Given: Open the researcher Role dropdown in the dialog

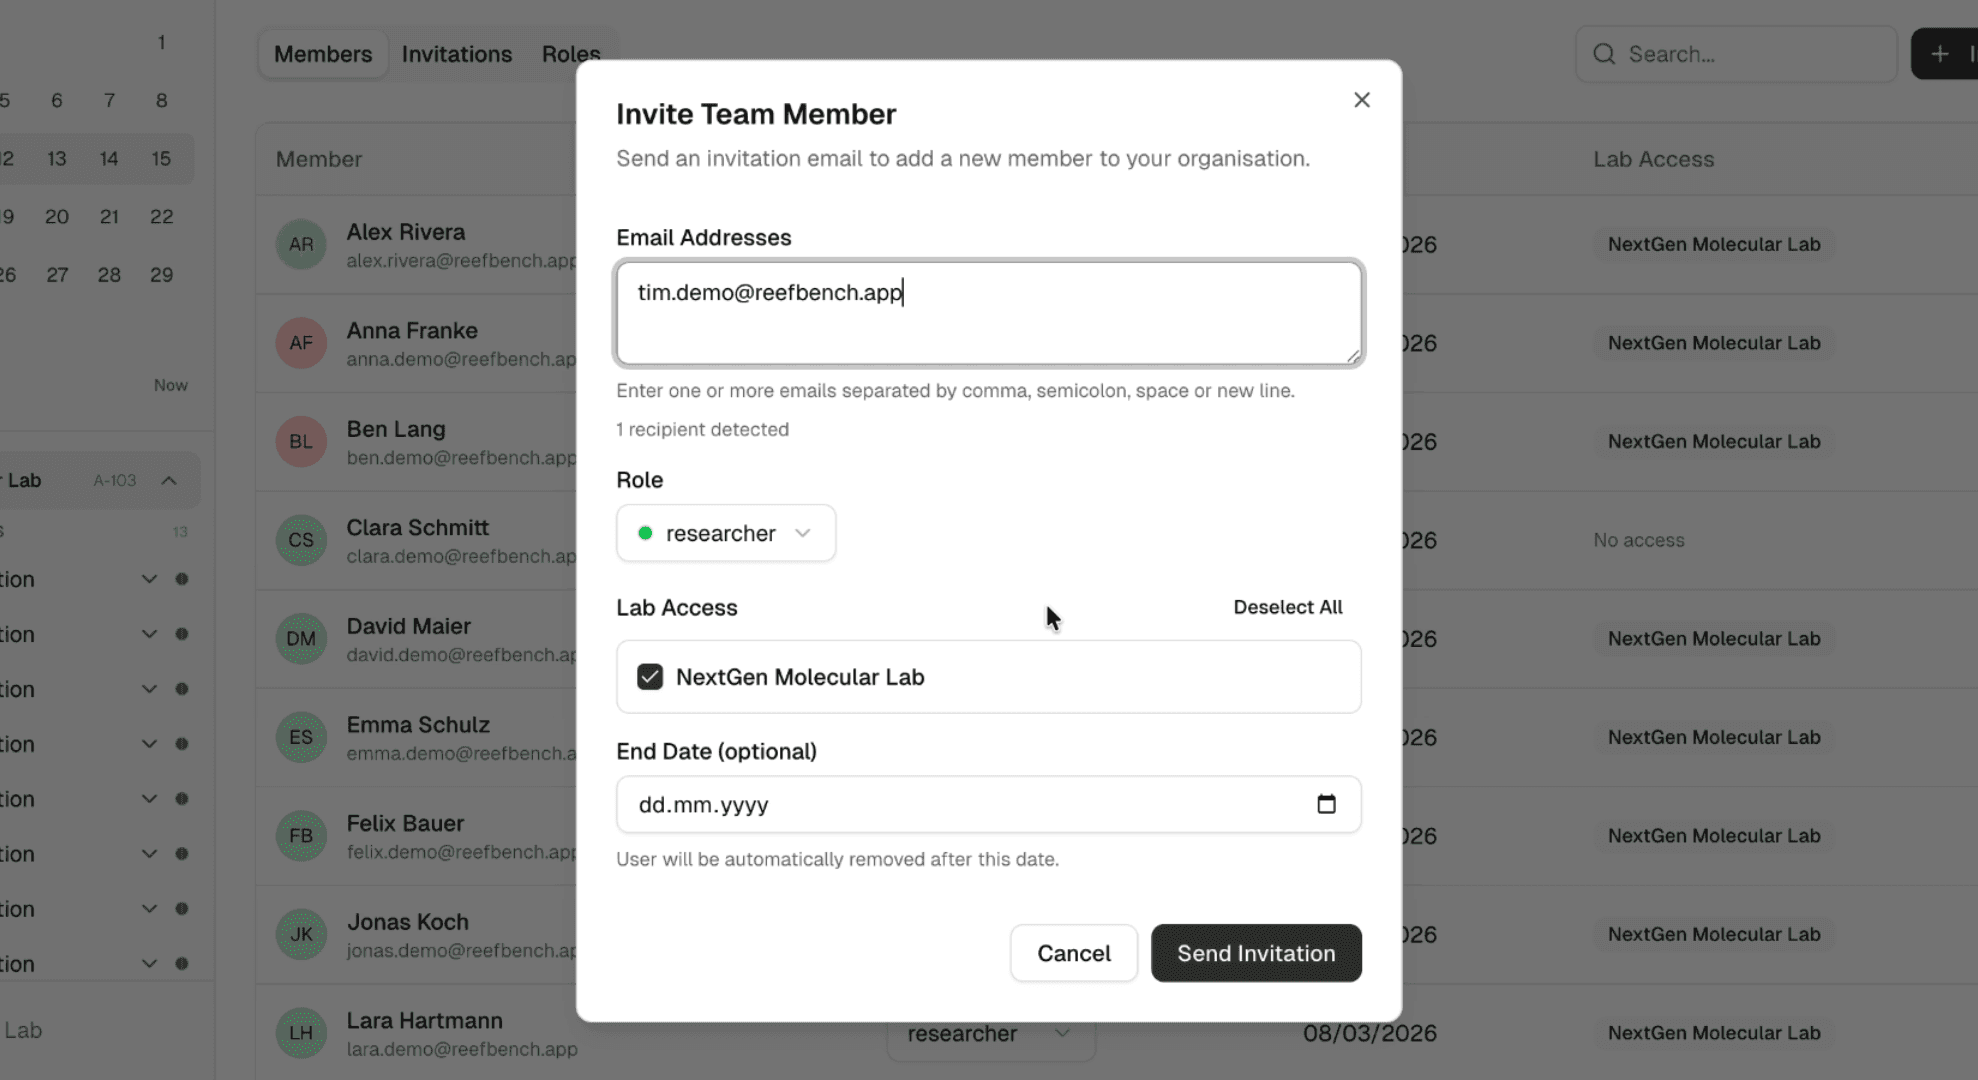Looking at the screenshot, I should pos(726,533).
